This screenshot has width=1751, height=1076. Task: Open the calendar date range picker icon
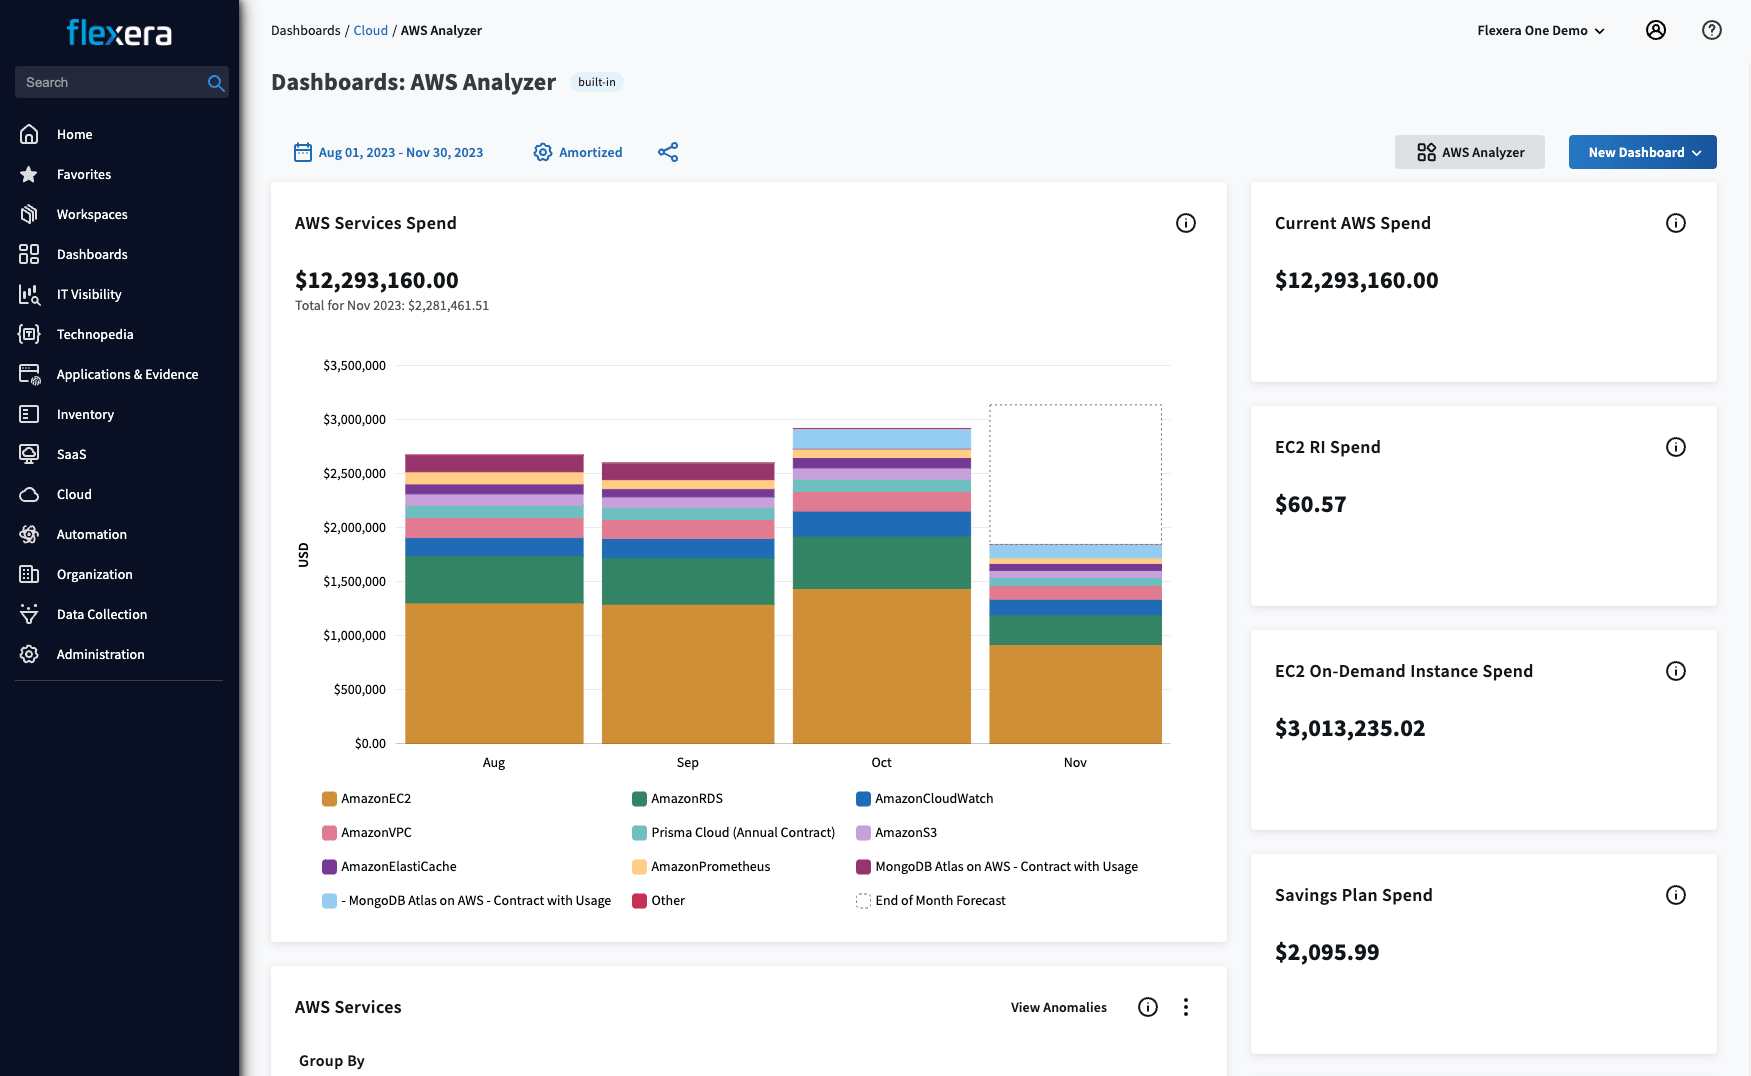coord(302,152)
